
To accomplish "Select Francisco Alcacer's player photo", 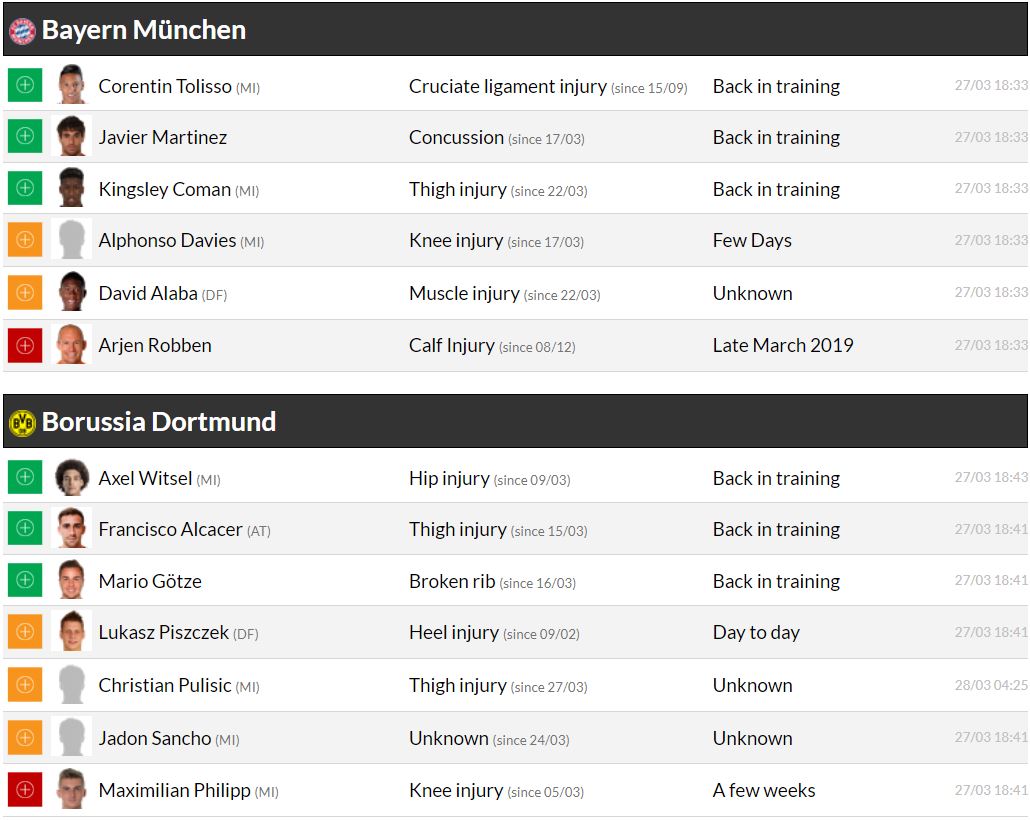I will 71,529.
